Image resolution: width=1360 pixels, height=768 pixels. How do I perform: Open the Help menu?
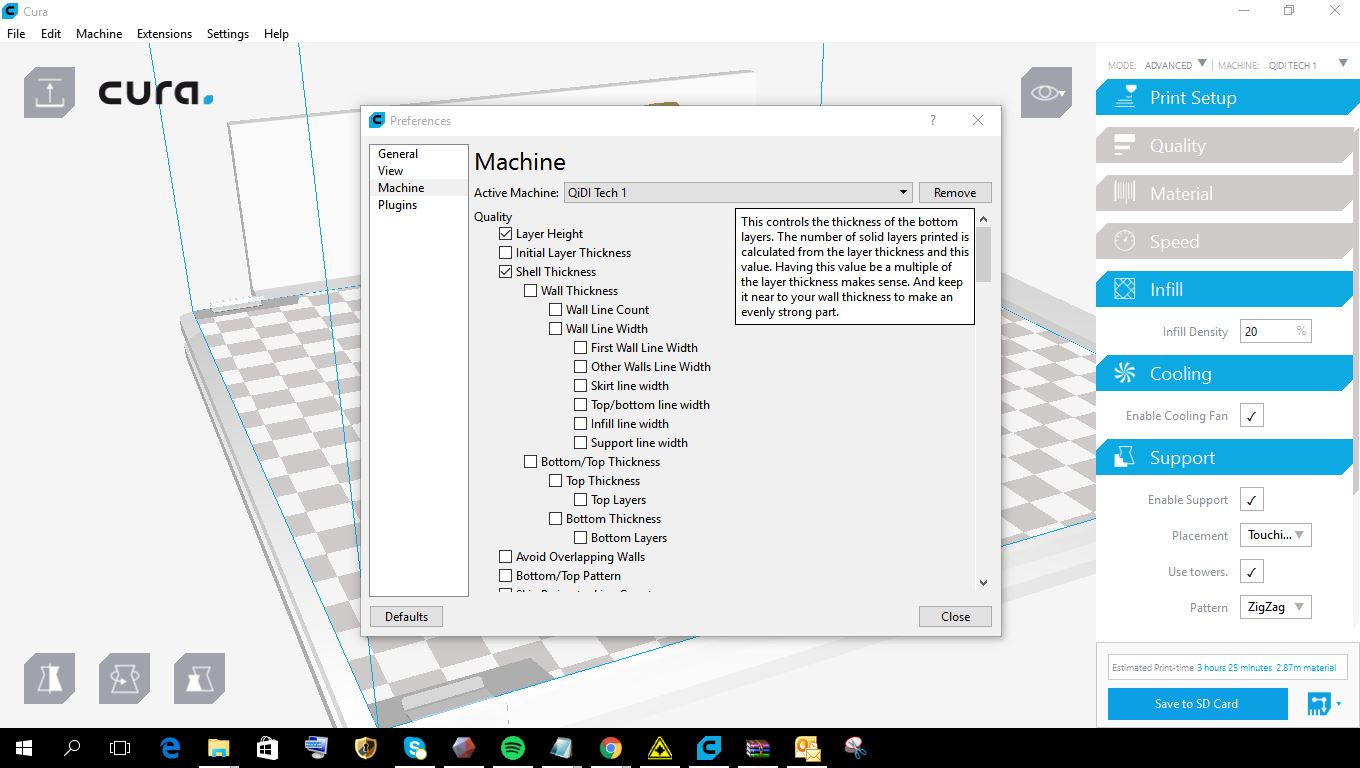(276, 33)
